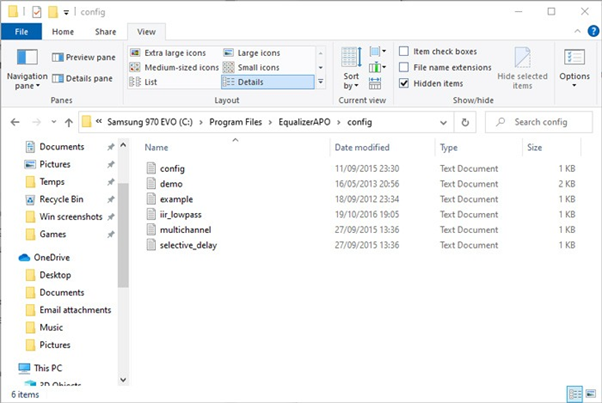
Task: Go forward in folder history
Action: pos(36,122)
